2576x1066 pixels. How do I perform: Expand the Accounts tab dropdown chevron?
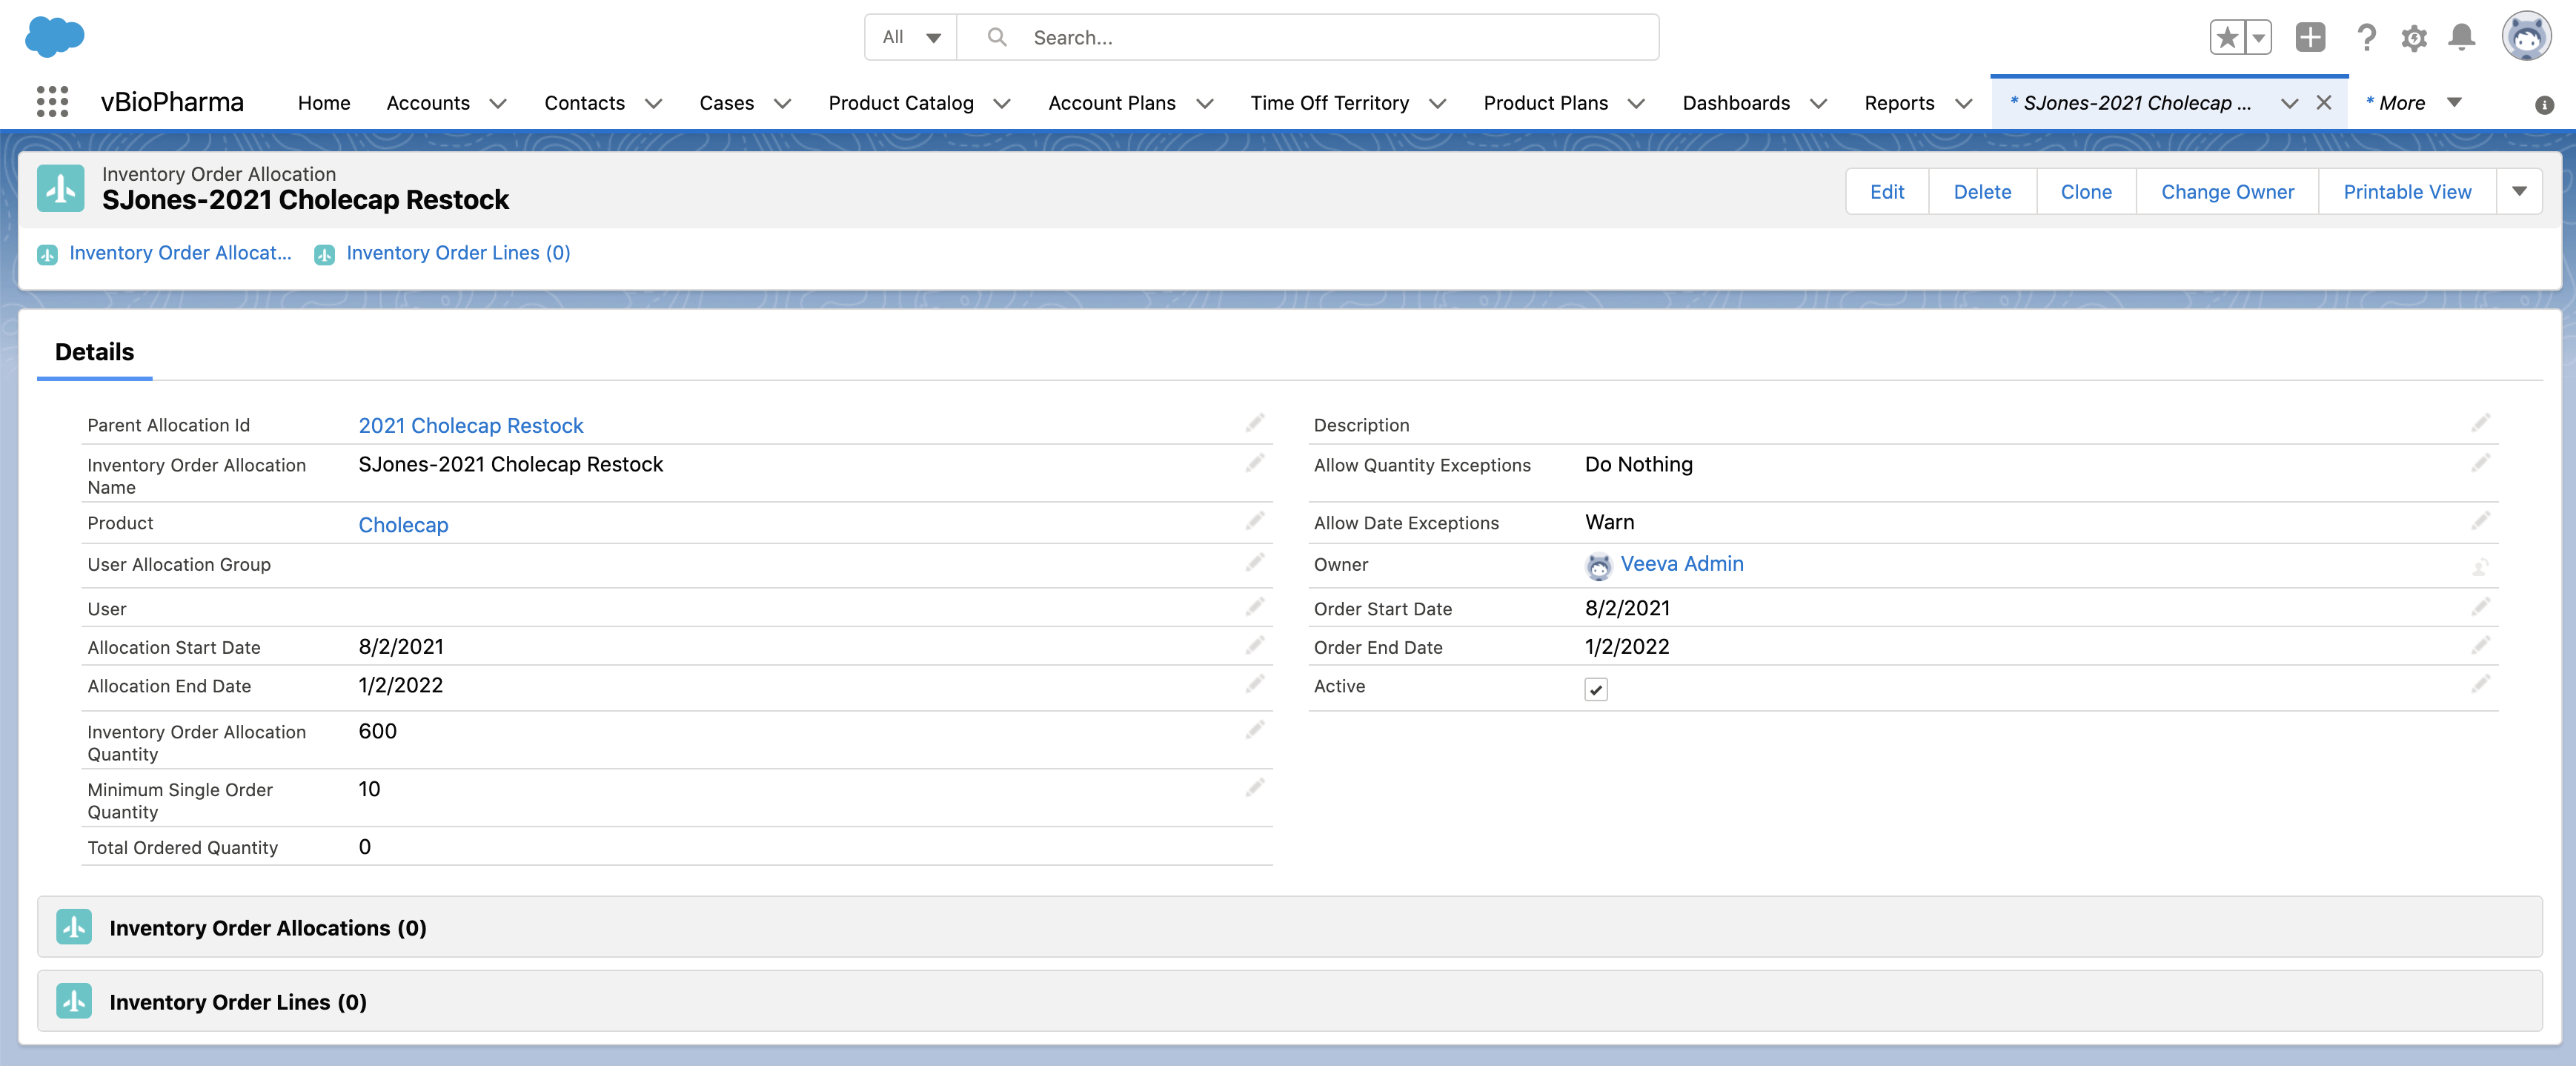pos(498,103)
